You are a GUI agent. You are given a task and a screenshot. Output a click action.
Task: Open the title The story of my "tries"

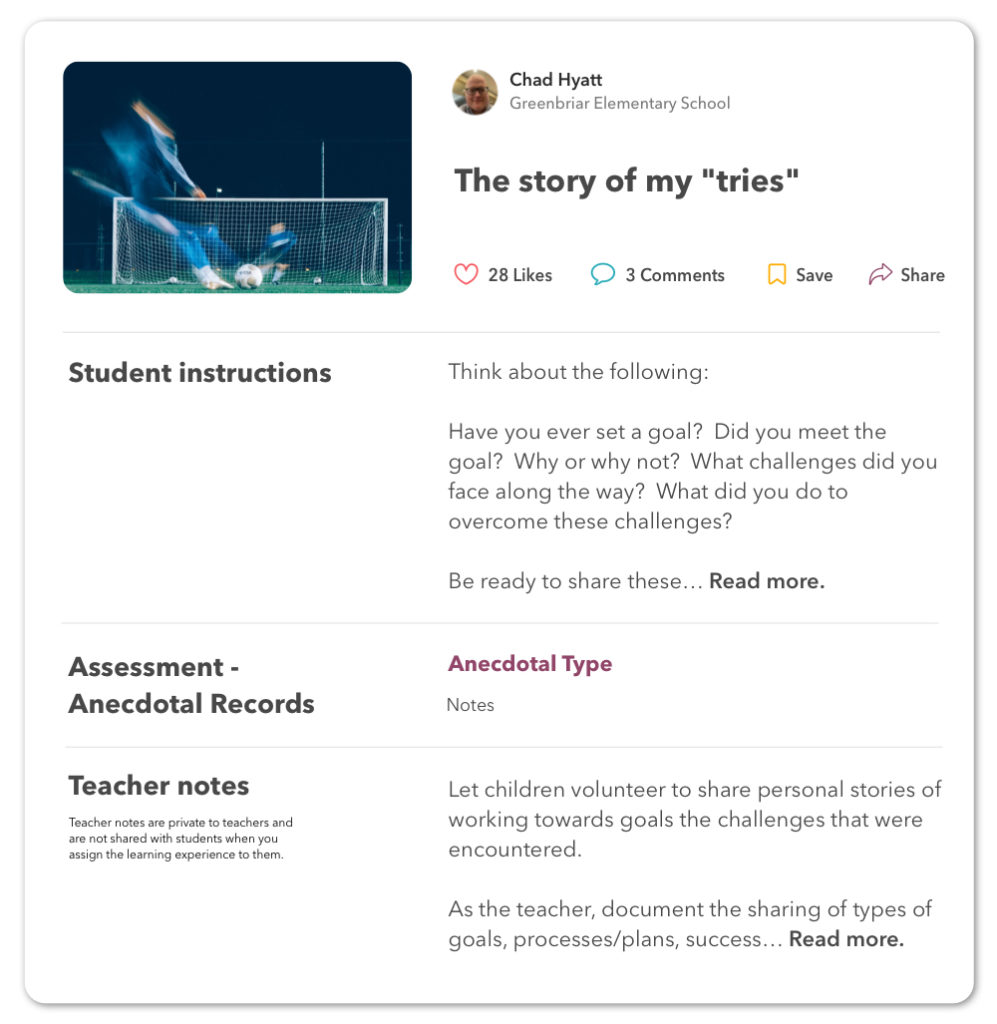pyautogui.click(x=627, y=181)
